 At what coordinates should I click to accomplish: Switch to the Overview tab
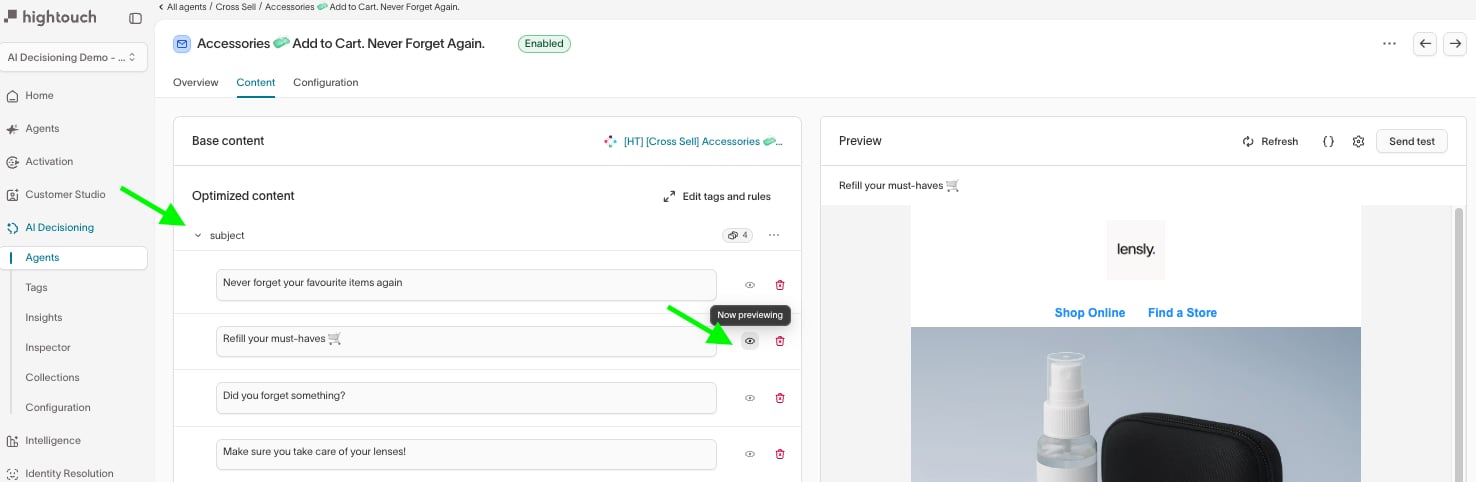pyautogui.click(x=196, y=82)
